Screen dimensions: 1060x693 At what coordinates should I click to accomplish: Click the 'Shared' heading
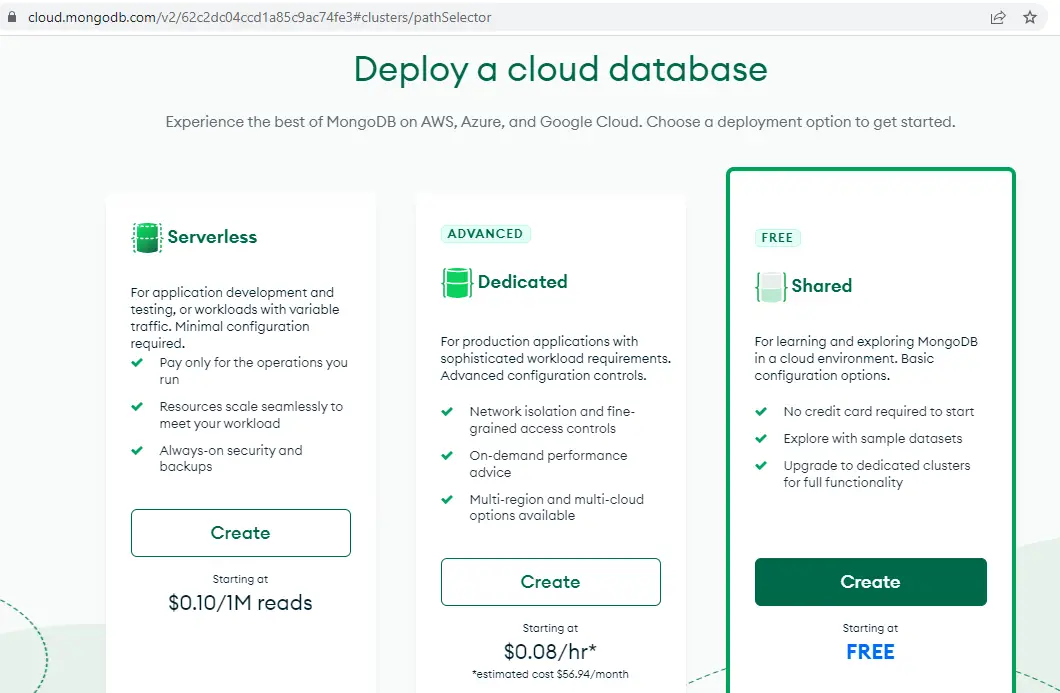[x=822, y=286]
